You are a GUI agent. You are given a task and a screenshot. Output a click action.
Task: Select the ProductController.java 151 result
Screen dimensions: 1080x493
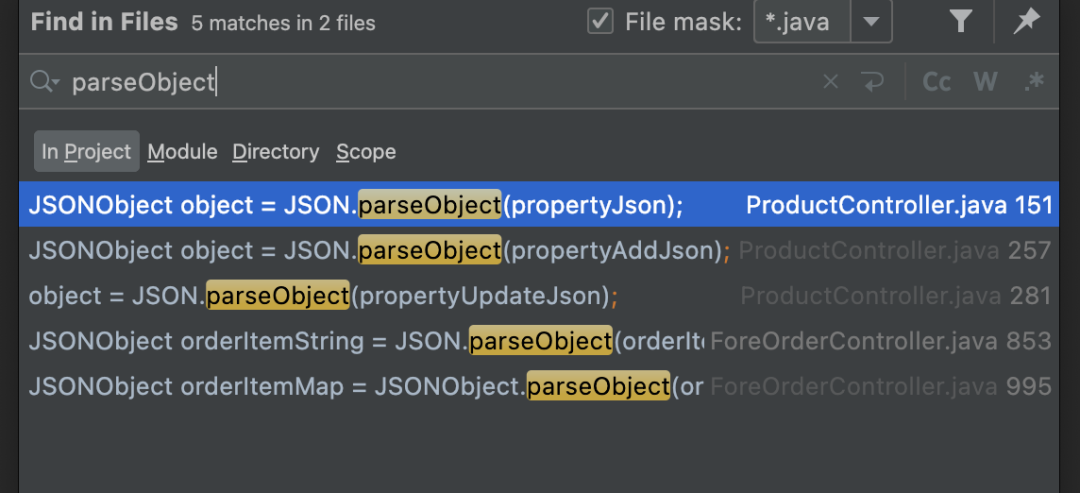click(x=540, y=205)
